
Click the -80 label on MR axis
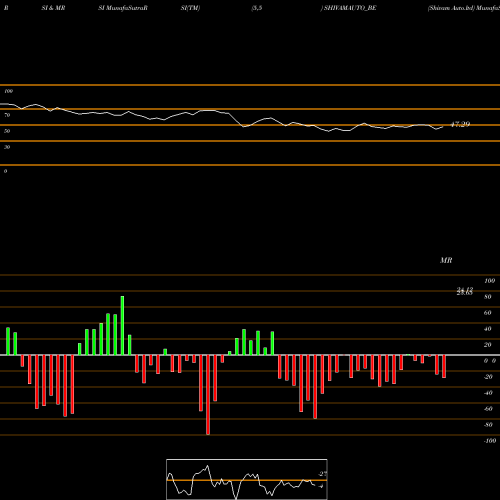click(x=488, y=425)
